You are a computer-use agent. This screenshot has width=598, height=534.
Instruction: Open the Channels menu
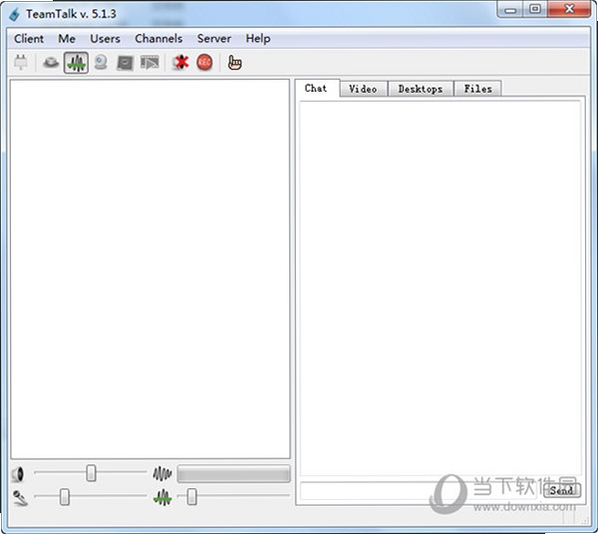pos(159,39)
